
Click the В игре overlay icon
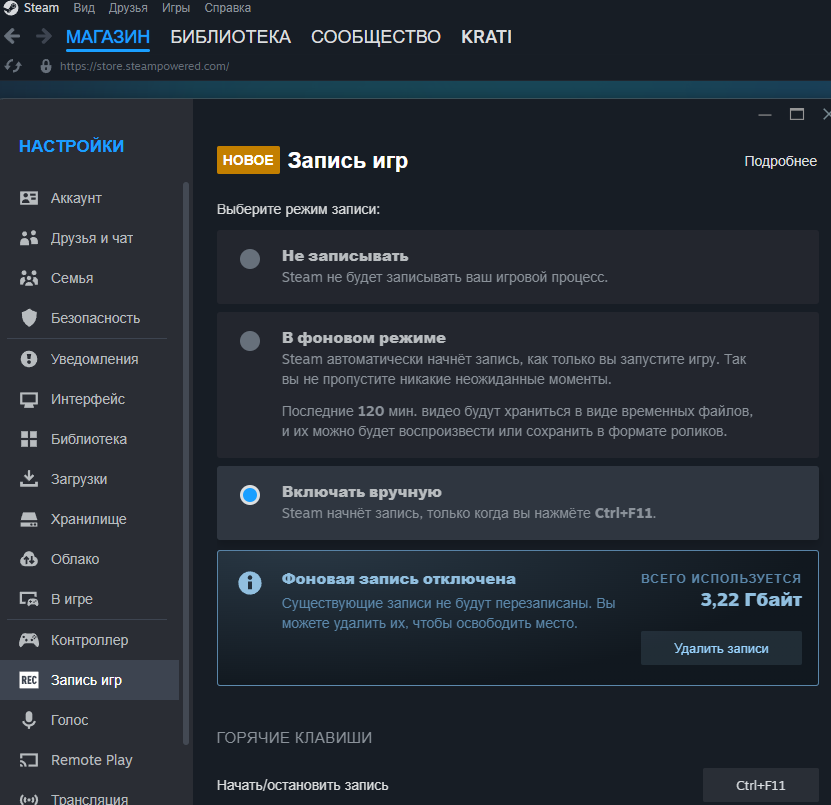pyautogui.click(x=29, y=599)
